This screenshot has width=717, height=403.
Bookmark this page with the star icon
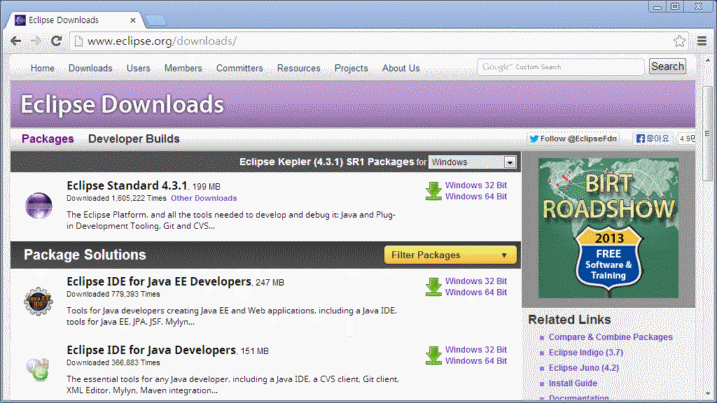[x=679, y=41]
